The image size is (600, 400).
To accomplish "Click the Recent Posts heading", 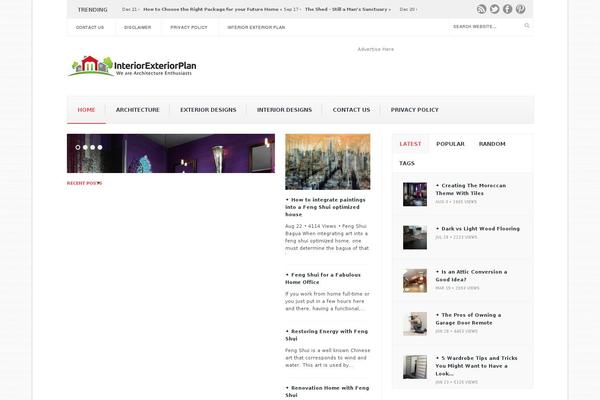I will [x=84, y=183].
